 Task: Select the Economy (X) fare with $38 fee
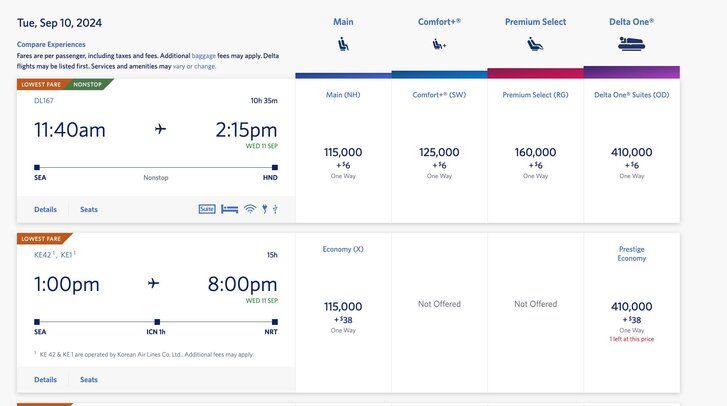343,312
